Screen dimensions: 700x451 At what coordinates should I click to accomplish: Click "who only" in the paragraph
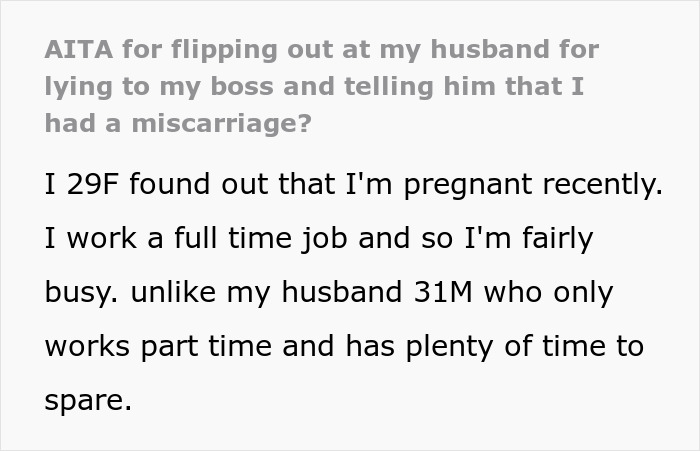549,293
